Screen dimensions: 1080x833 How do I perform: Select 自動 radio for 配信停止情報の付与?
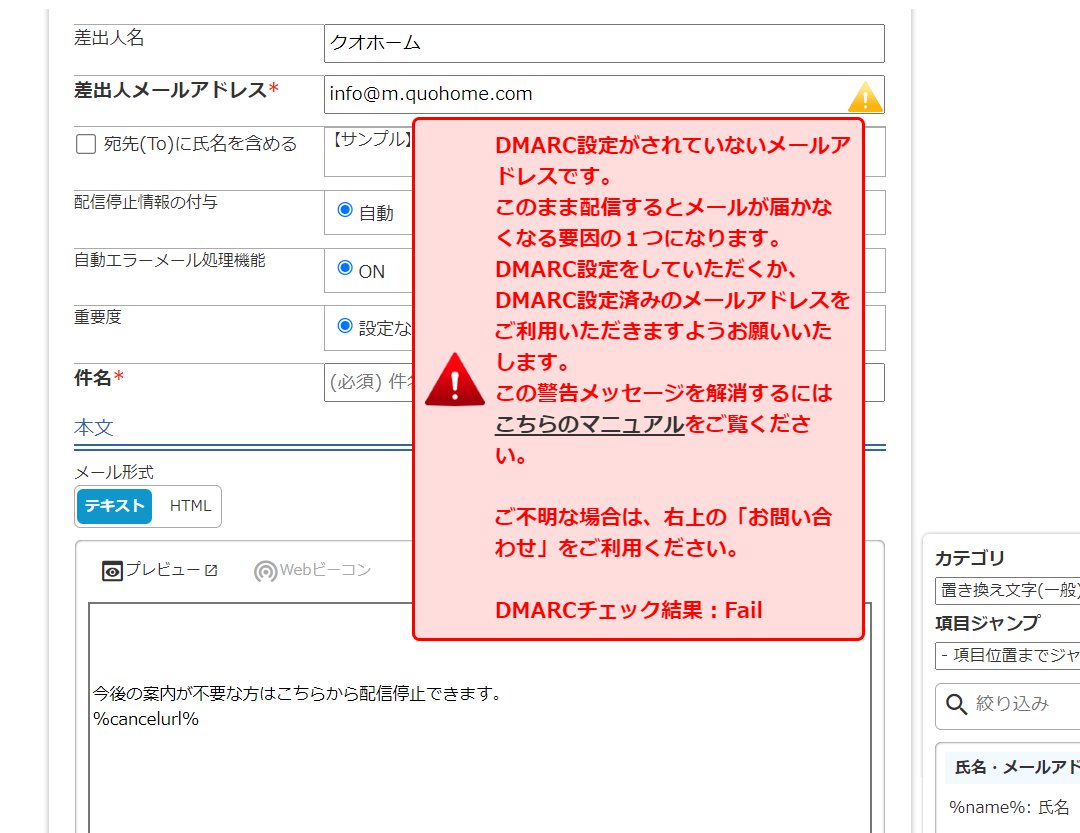point(346,210)
